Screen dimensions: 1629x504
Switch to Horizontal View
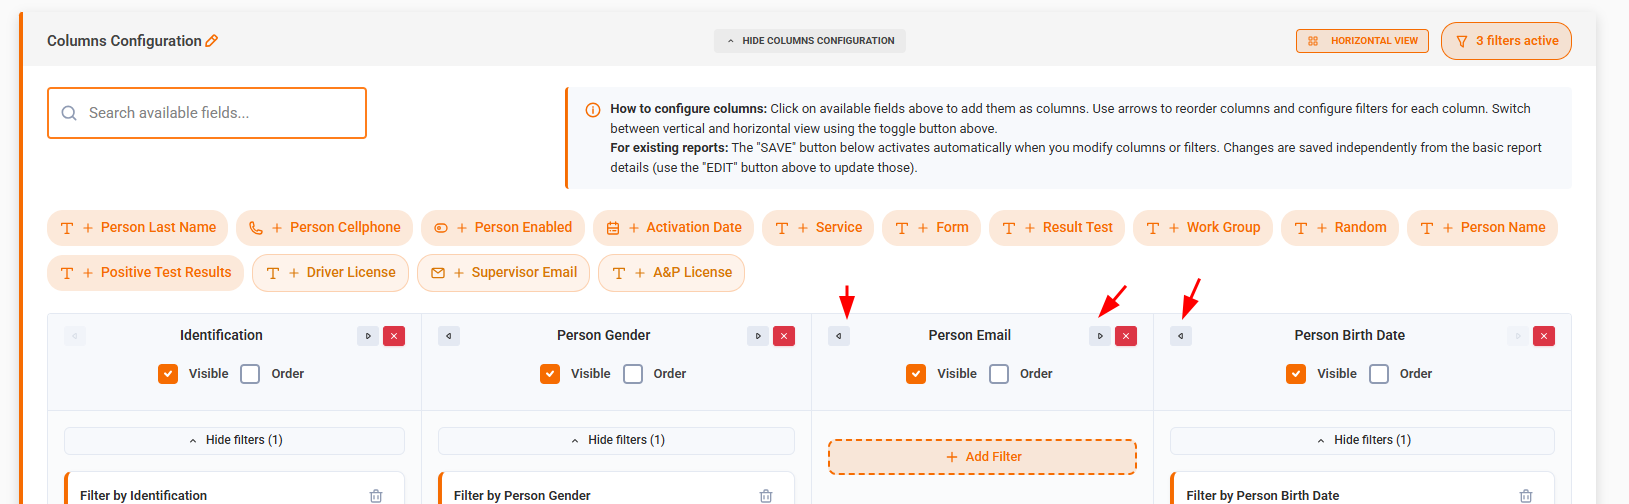pyautogui.click(x=1363, y=41)
